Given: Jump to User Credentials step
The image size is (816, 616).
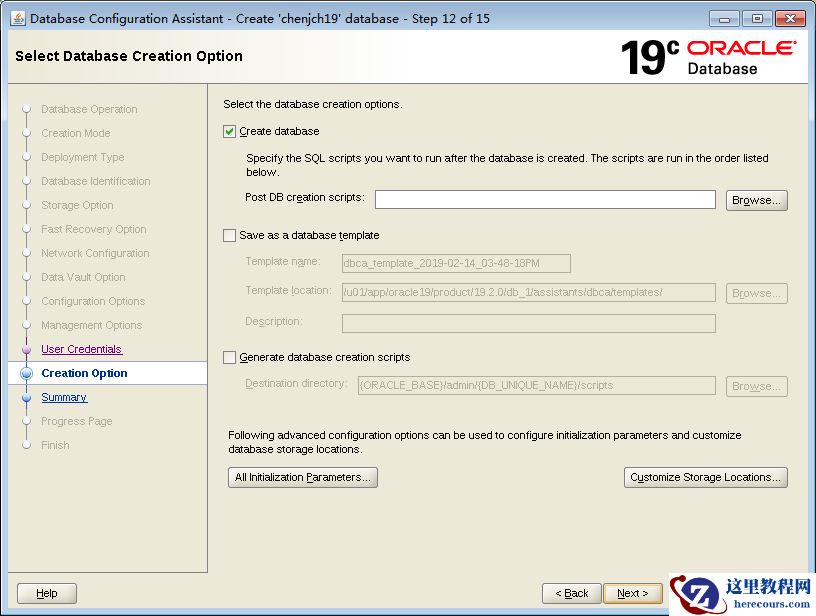Looking at the screenshot, I should coord(82,349).
